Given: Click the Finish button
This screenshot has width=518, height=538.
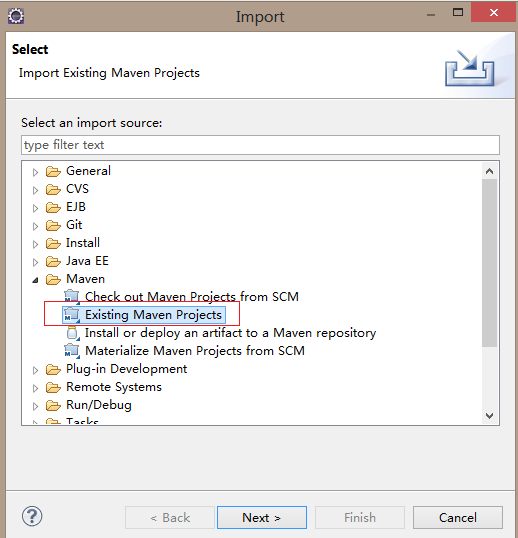Looking at the screenshot, I should (360, 517).
